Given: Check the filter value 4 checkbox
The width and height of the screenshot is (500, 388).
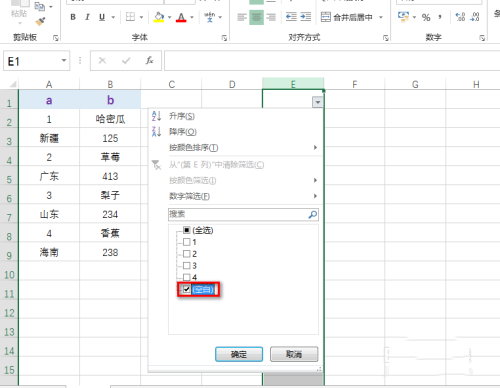Looking at the screenshot, I should 186,277.
